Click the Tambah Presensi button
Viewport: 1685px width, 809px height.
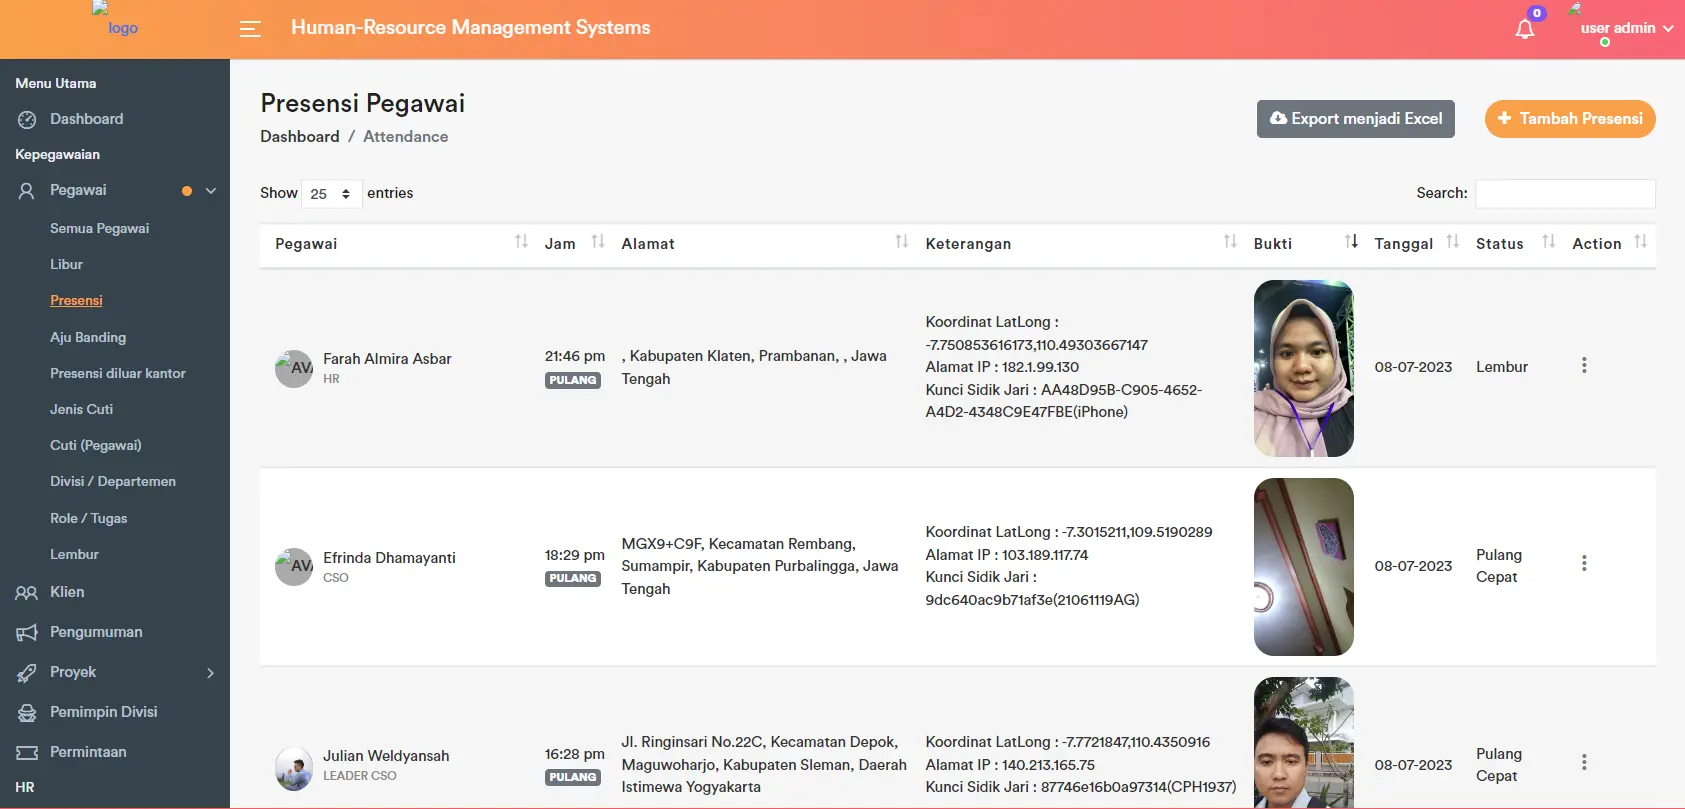1569,119
